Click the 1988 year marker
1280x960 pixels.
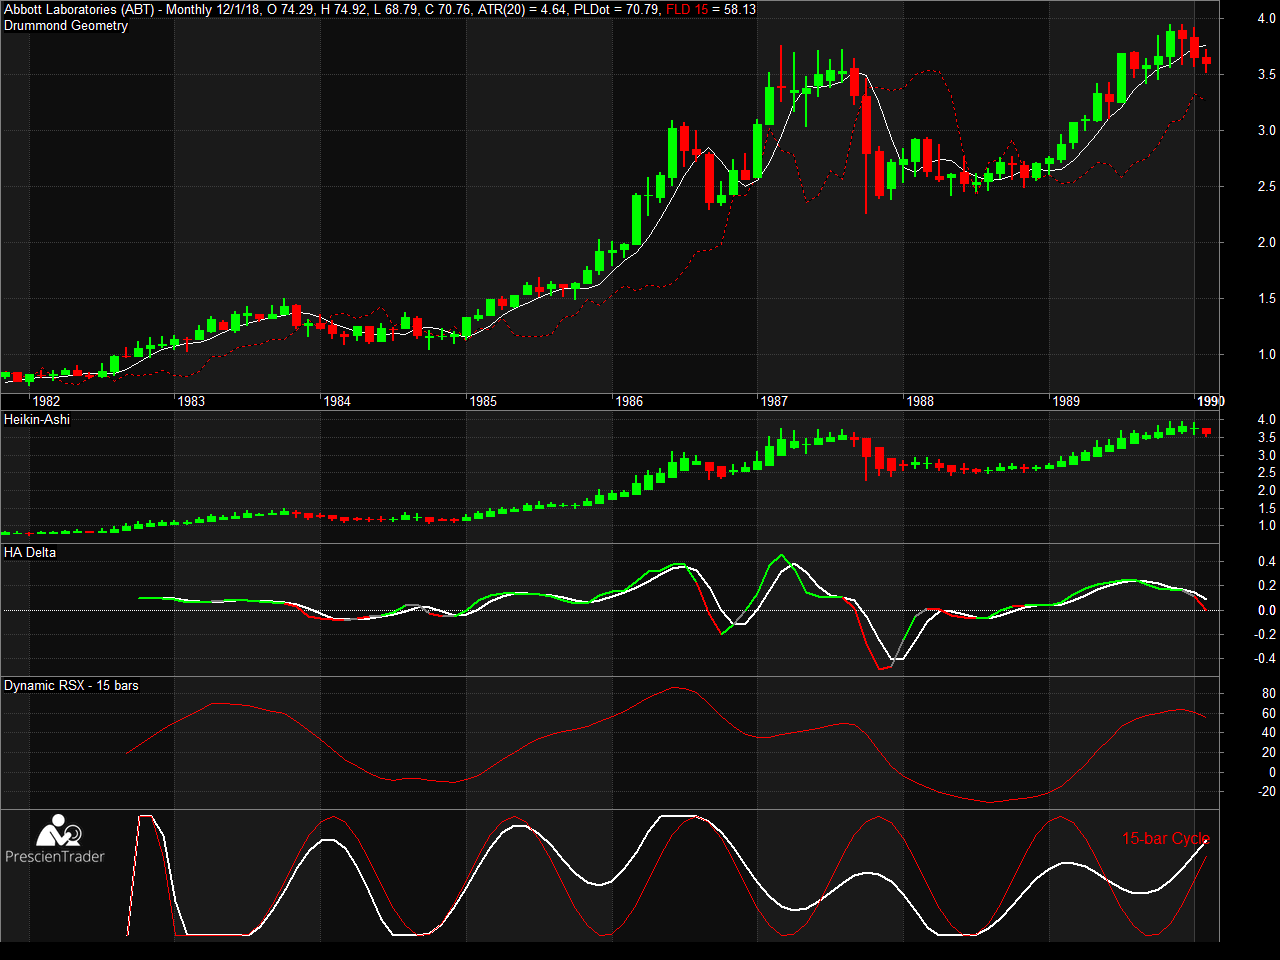pos(920,401)
